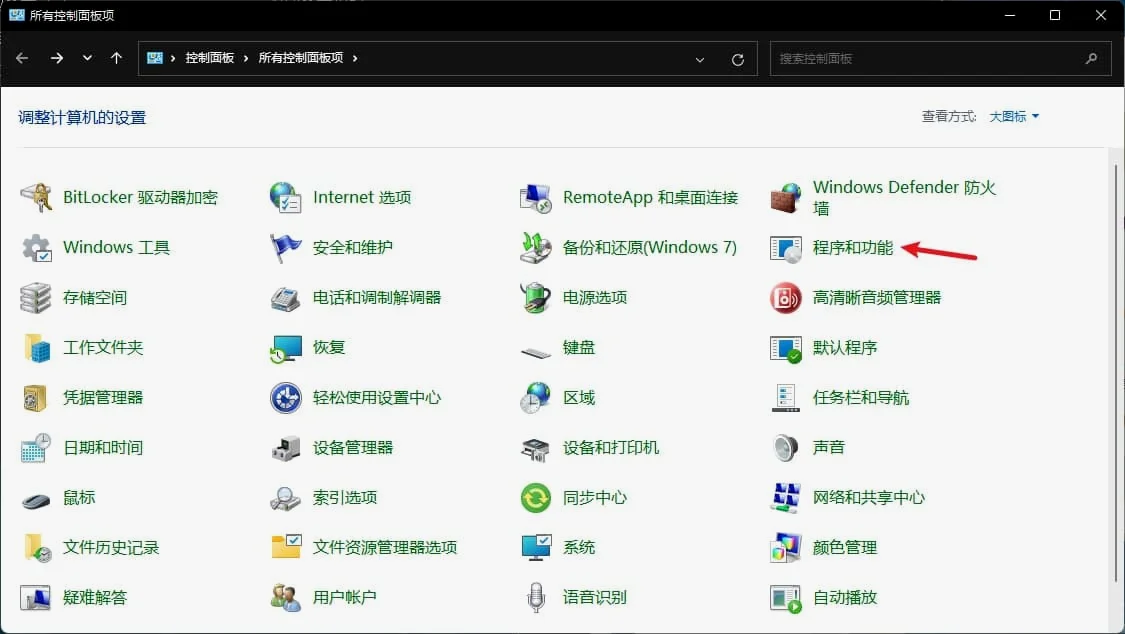Open 恢复 monitor icon

(286, 349)
